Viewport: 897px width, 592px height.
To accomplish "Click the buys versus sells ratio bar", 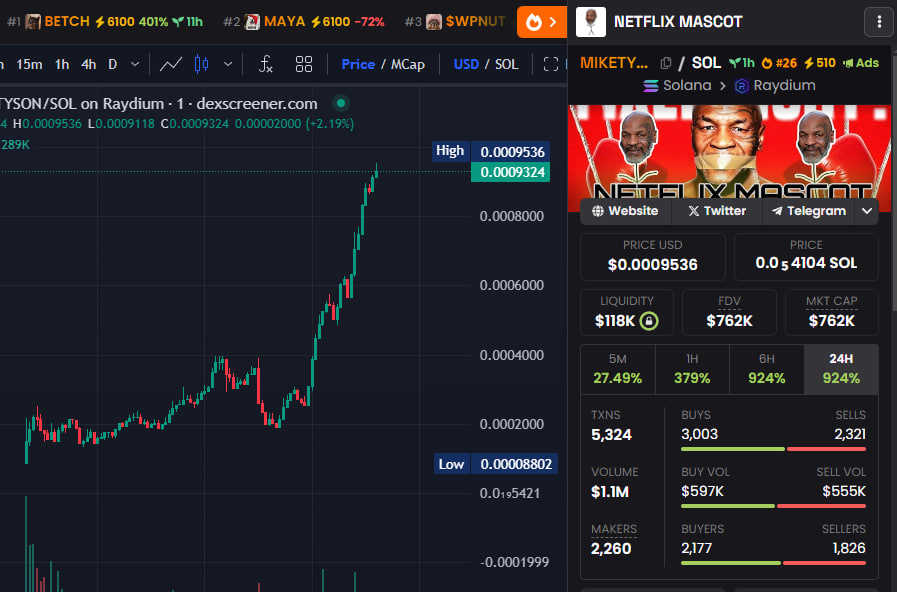I will (x=773, y=449).
